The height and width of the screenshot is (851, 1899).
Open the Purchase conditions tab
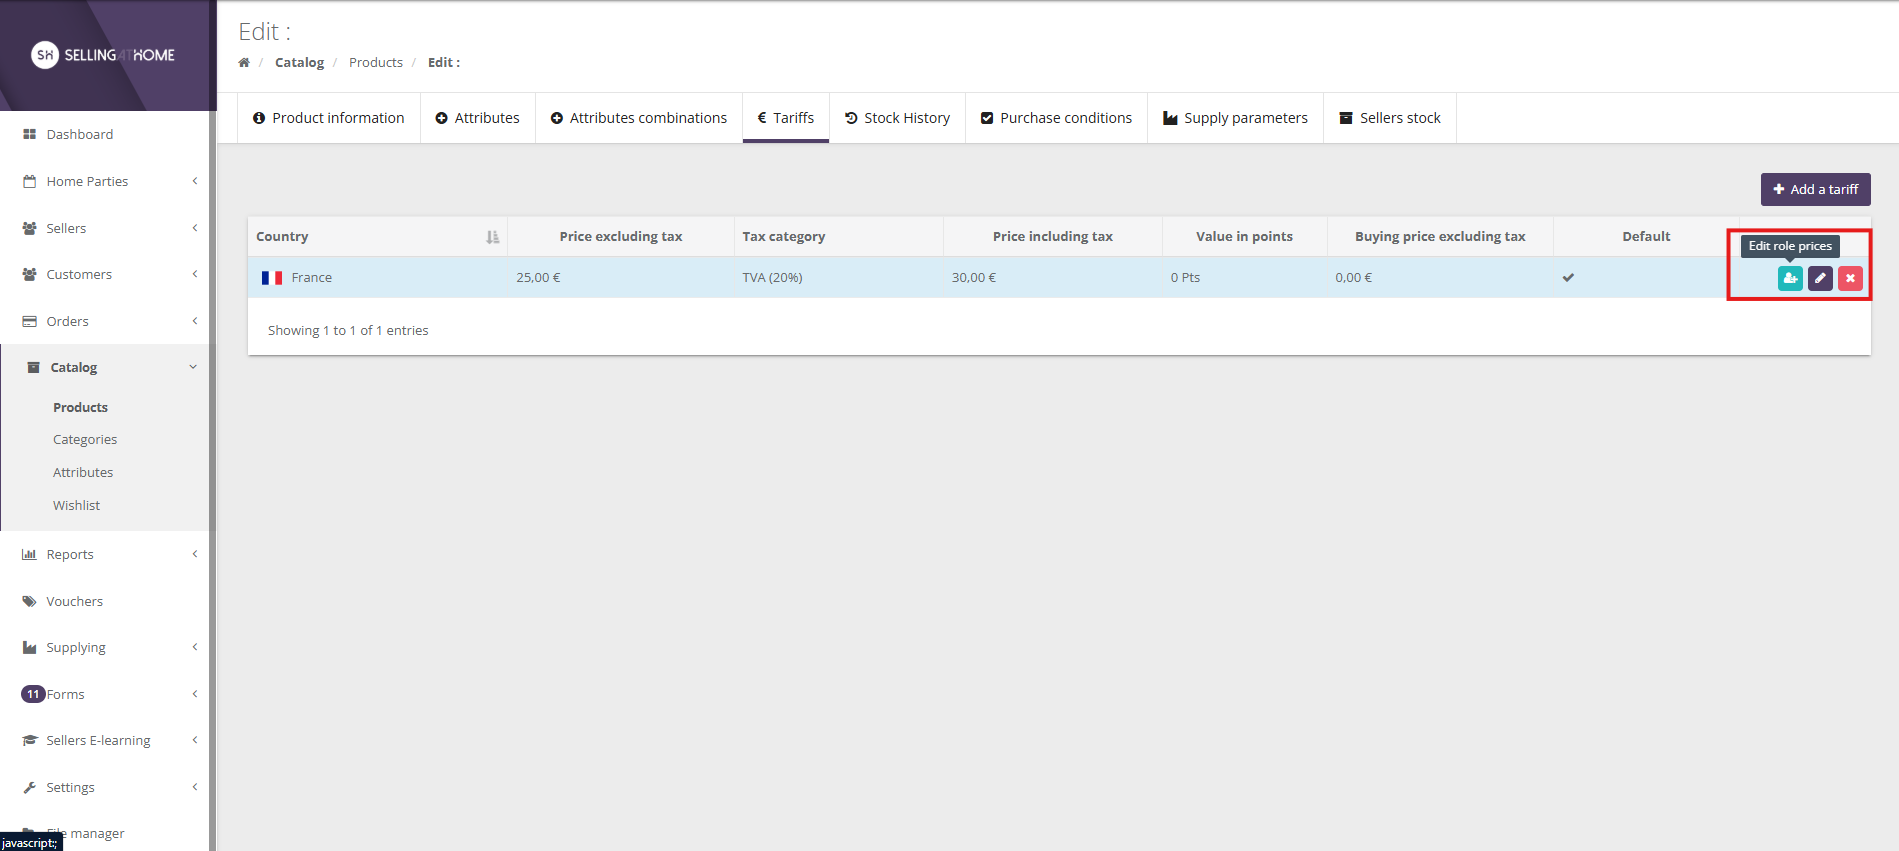pyautogui.click(x=1056, y=118)
